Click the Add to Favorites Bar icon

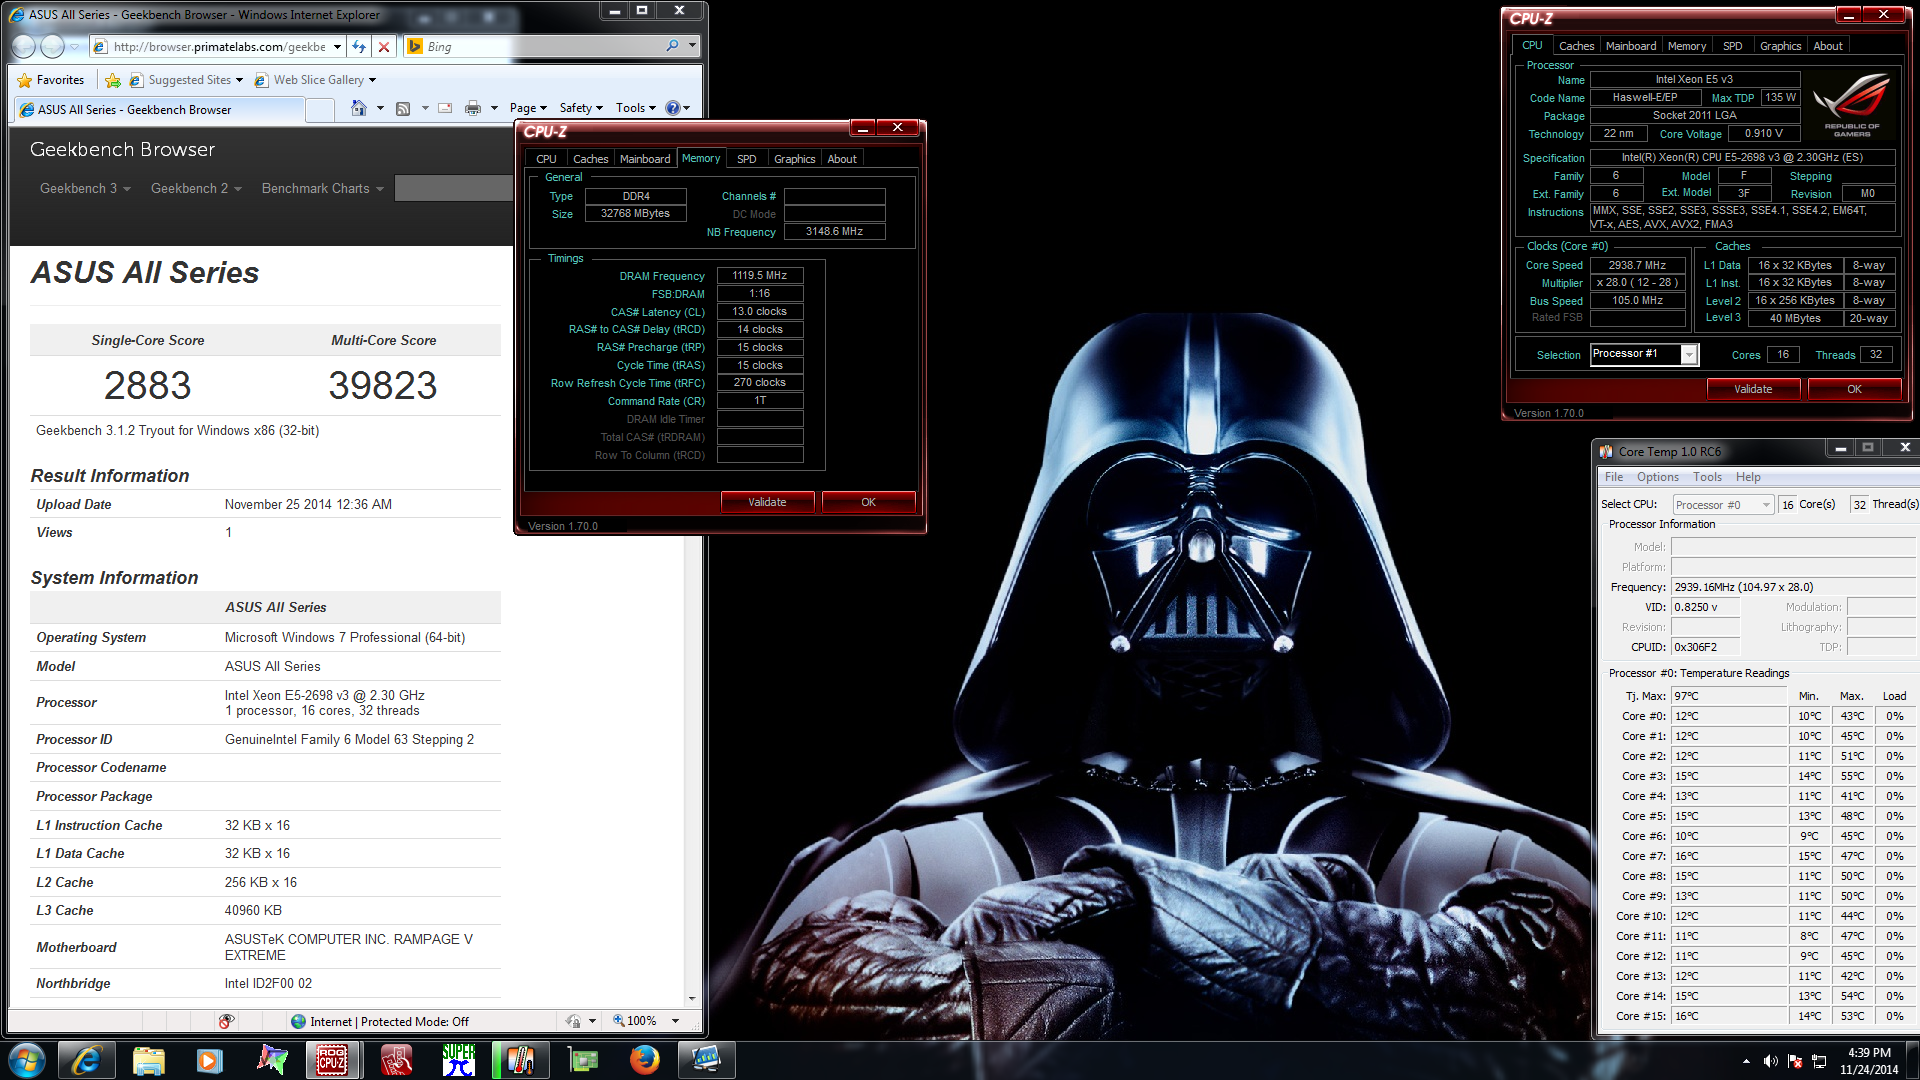pyautogui.click(x=113, y=80)
